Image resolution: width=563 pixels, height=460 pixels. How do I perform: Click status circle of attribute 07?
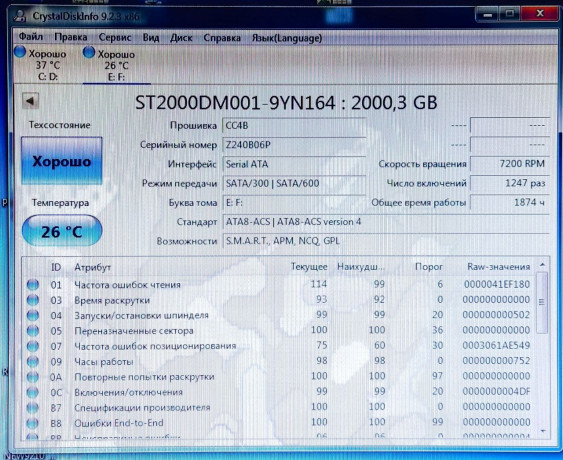click(x=33, y=346)
